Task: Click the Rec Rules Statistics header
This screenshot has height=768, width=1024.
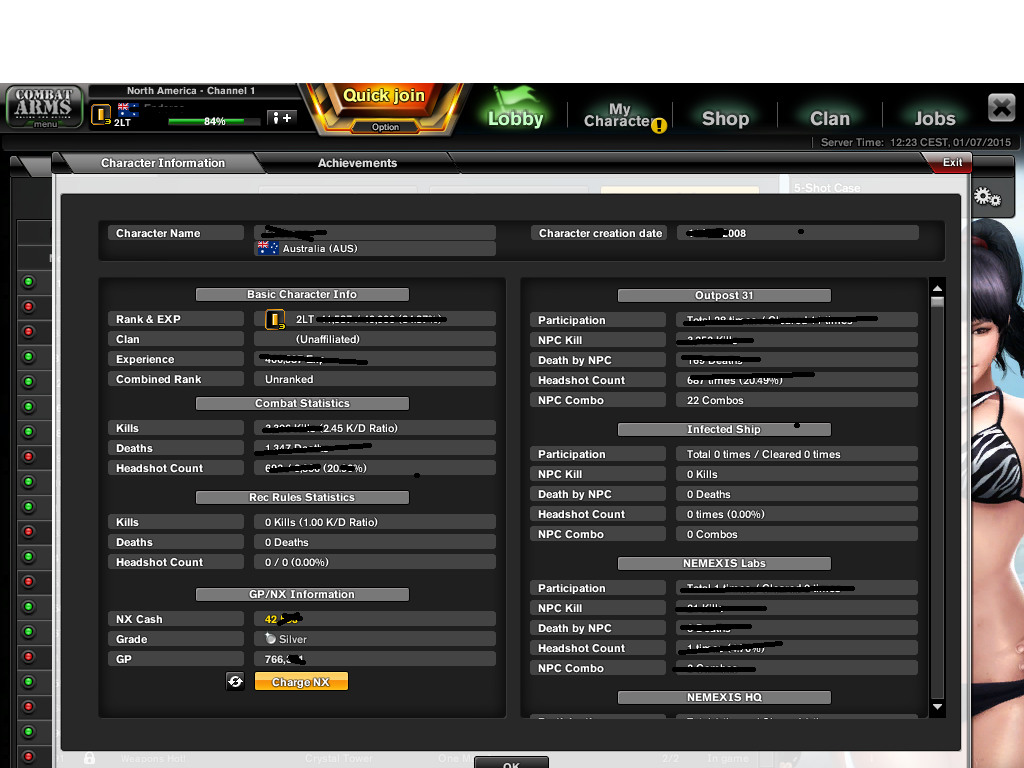Action: coord(302,498)
